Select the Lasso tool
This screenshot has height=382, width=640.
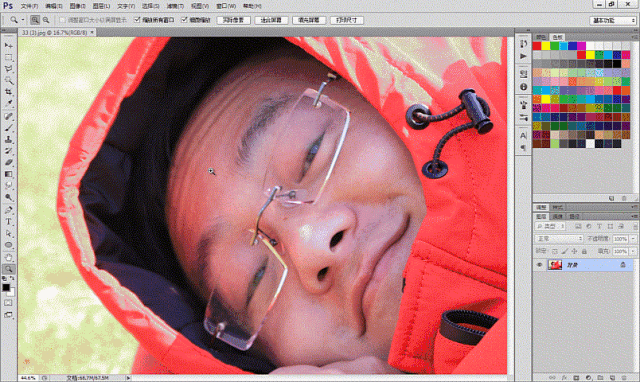point(8,69)
